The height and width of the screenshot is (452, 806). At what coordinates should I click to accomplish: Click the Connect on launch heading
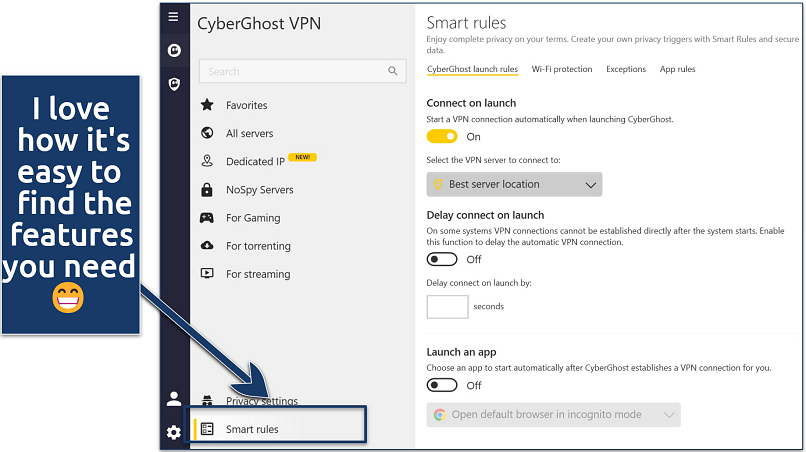pyautogui.click(x=471, y=103)
